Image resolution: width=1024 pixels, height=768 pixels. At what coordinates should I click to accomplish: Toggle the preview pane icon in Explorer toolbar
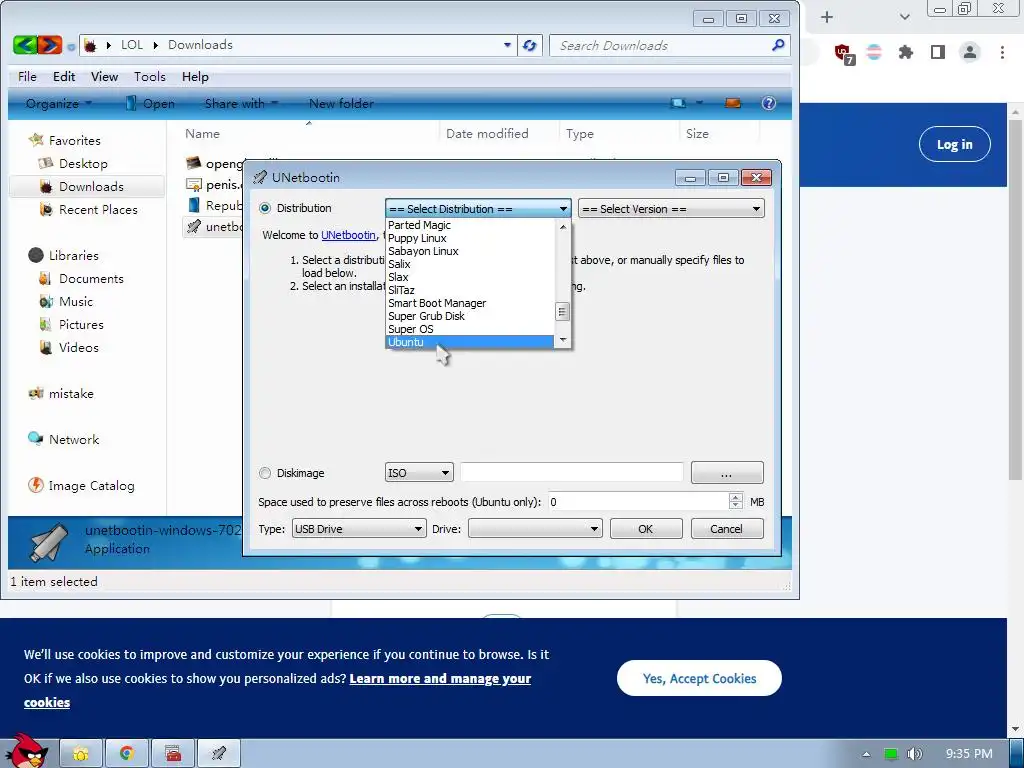pos(733,103)
